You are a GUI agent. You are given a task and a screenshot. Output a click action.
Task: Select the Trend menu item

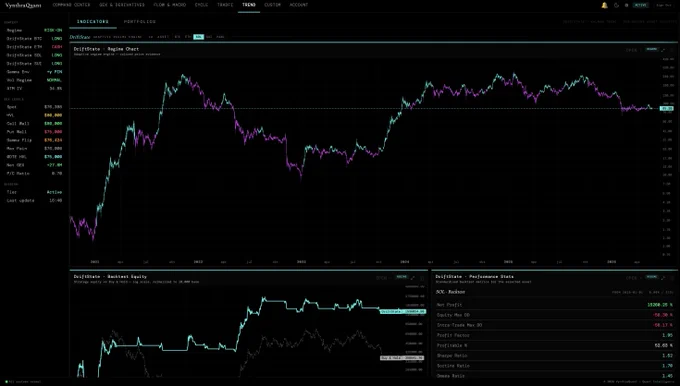click(249, 5)
